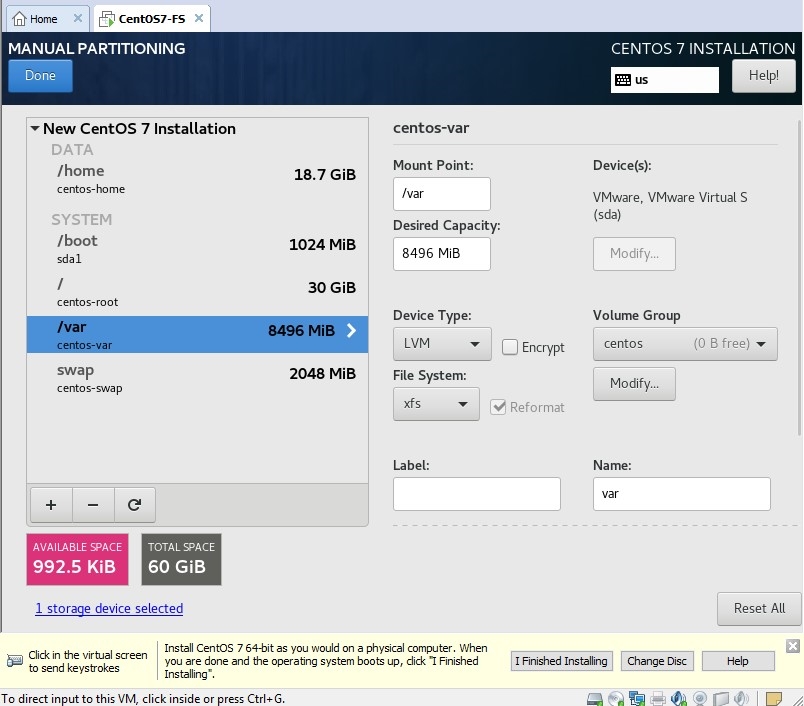The image size is (804, 706).
Task: Click the reload storage configuration icon
Action: point(134,505)
